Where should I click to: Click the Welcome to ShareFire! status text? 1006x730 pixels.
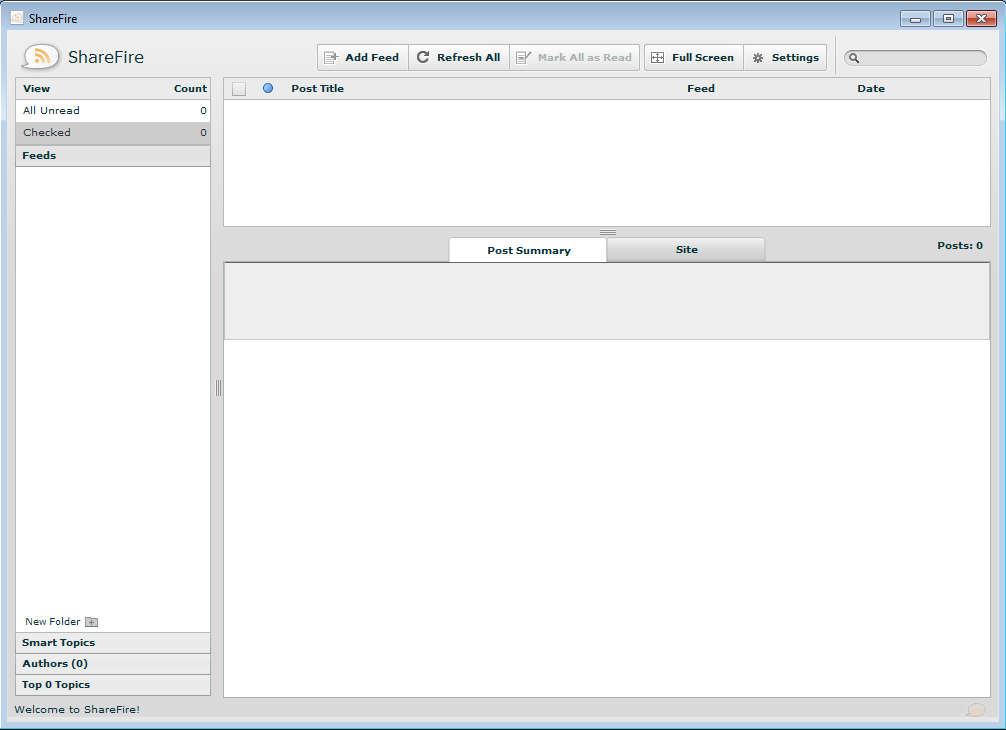pyautogui.click(x=77, y=709)
